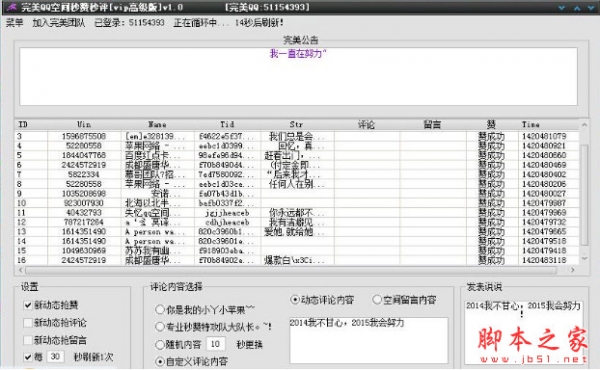Viewport: 600px width, 370px height.
Task: Click Uin cell 1035208698
Action: tap(84, 194)
